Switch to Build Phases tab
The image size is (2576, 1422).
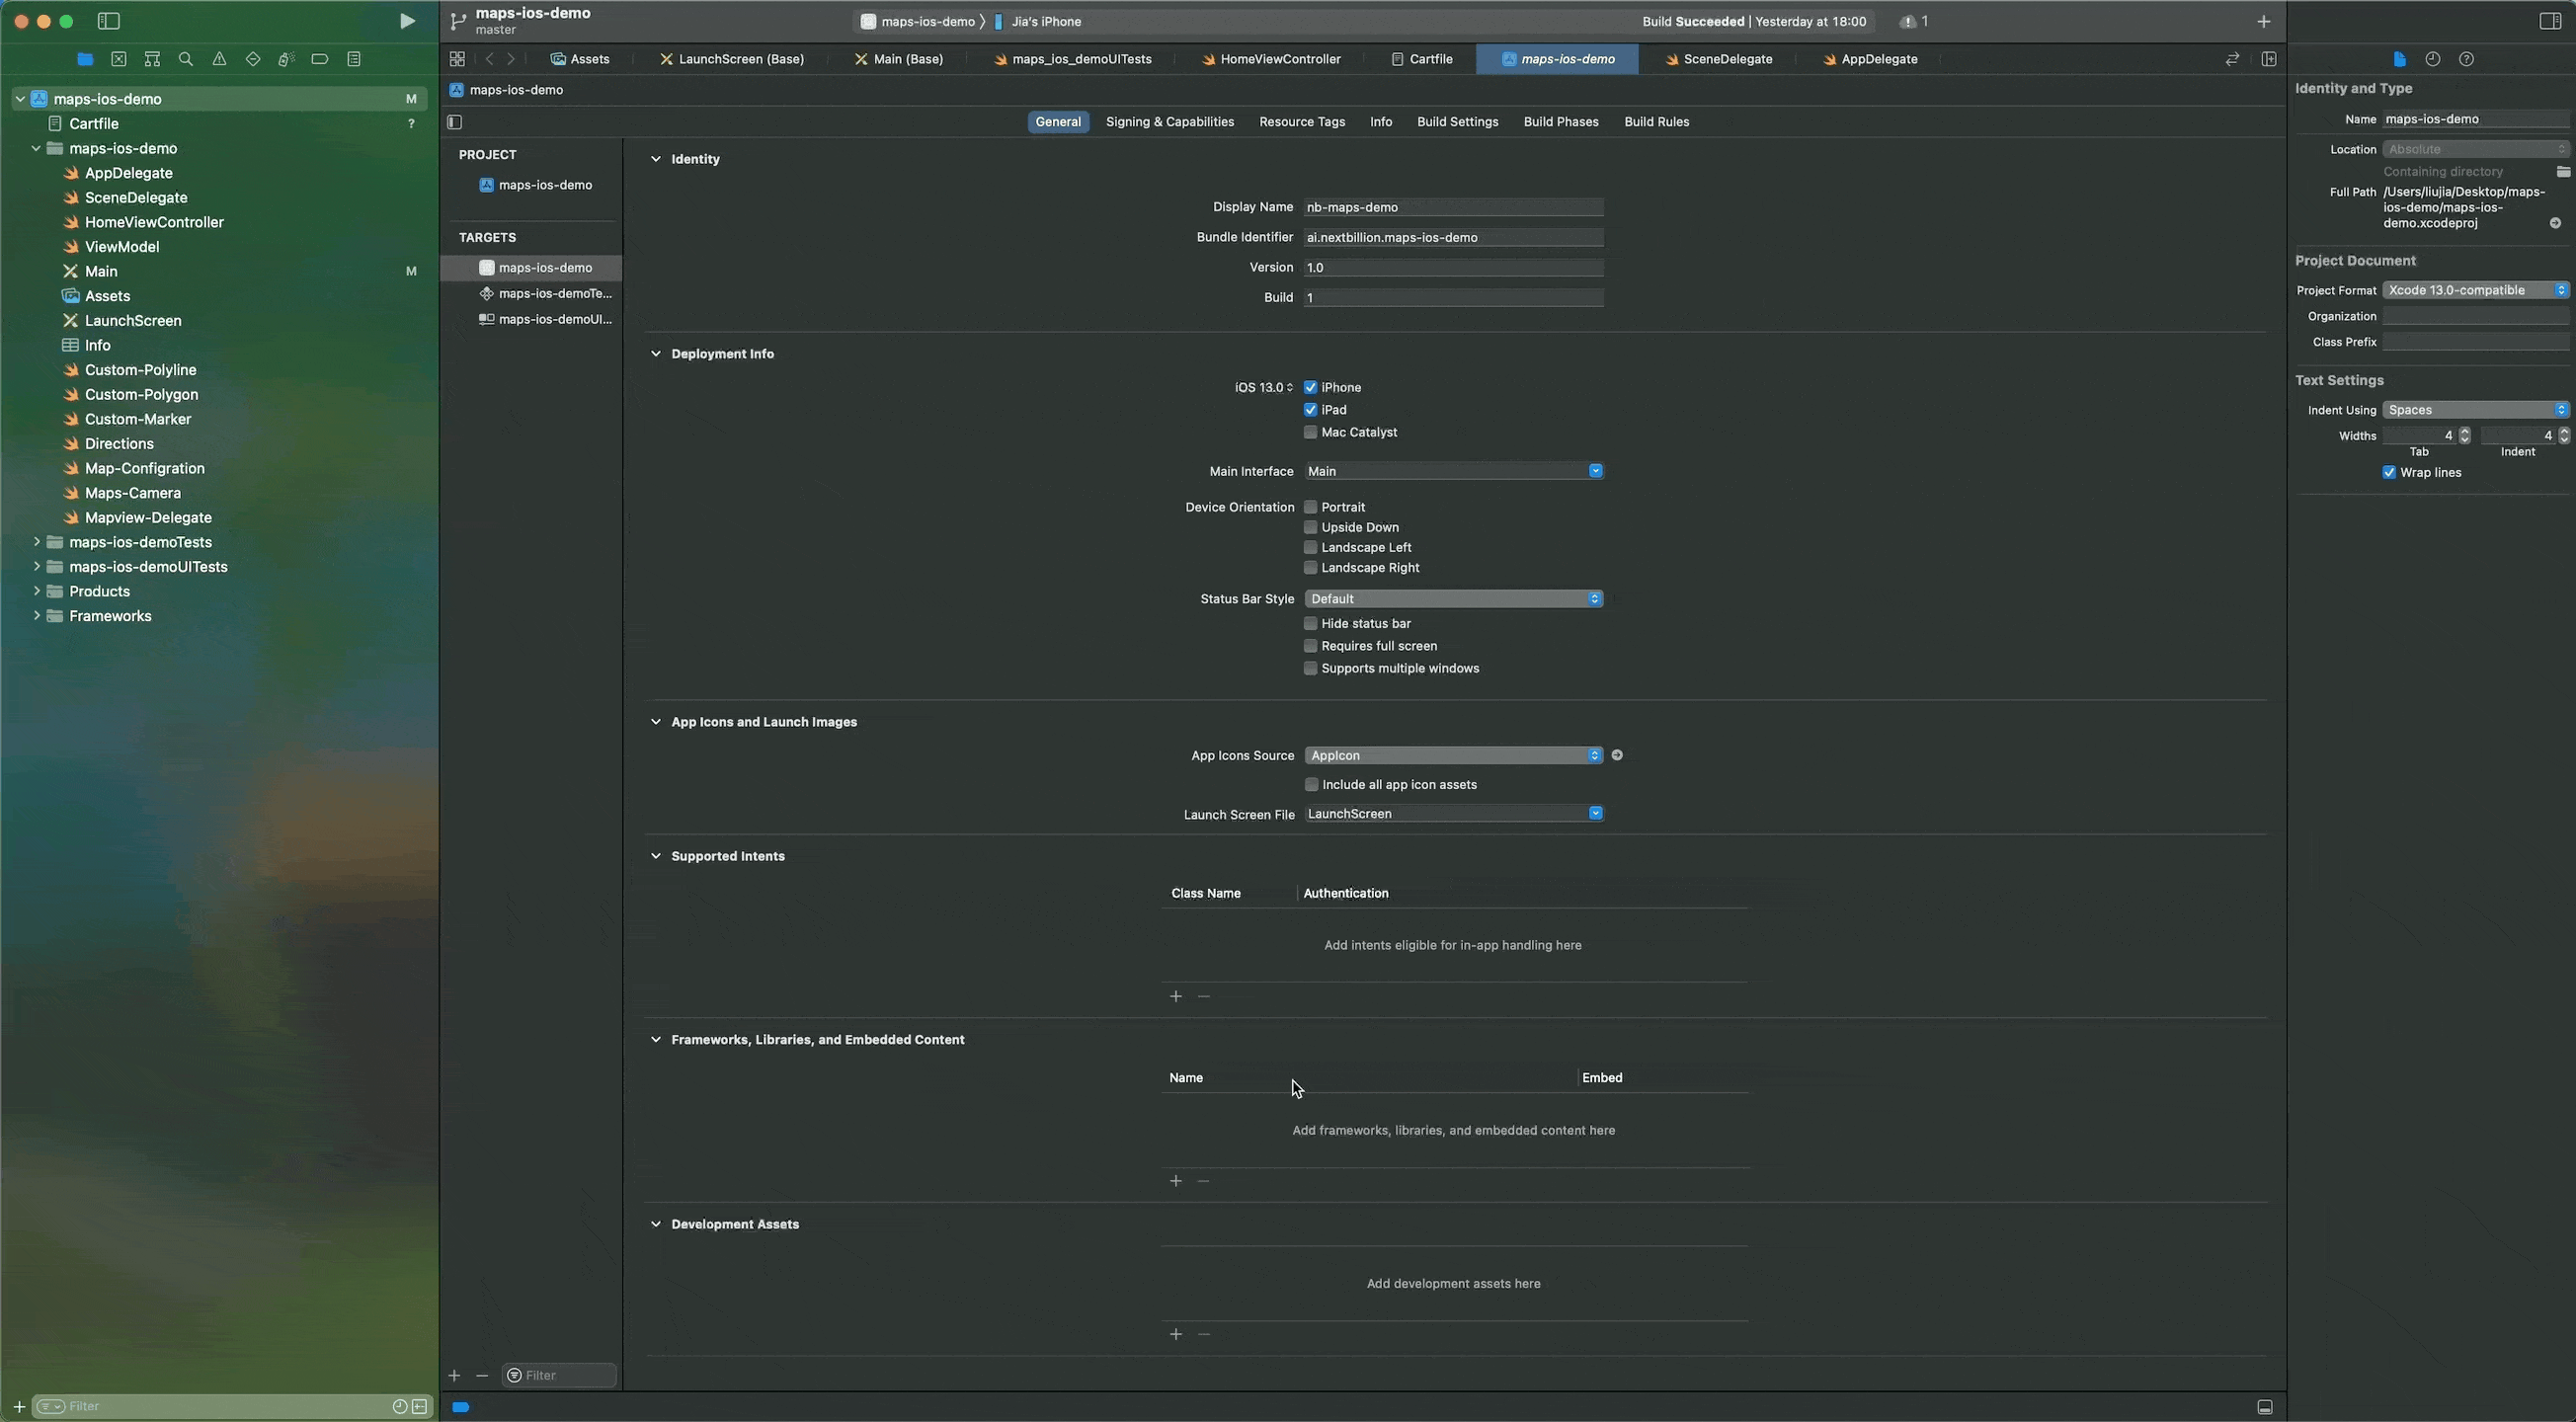(1560, 122)
